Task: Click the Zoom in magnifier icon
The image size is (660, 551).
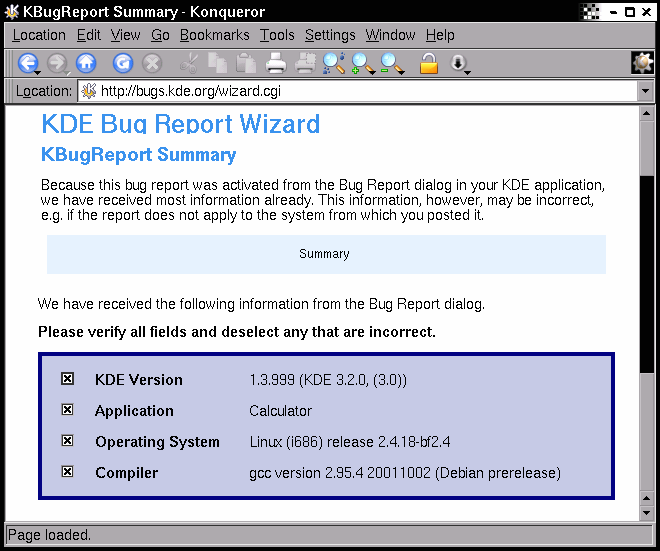Action: point(362,64)
